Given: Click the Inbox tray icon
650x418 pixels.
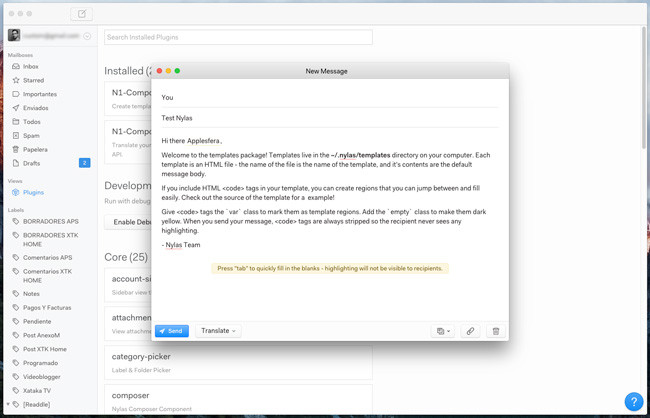Looking at the screenshot, I should pos(16,66).
